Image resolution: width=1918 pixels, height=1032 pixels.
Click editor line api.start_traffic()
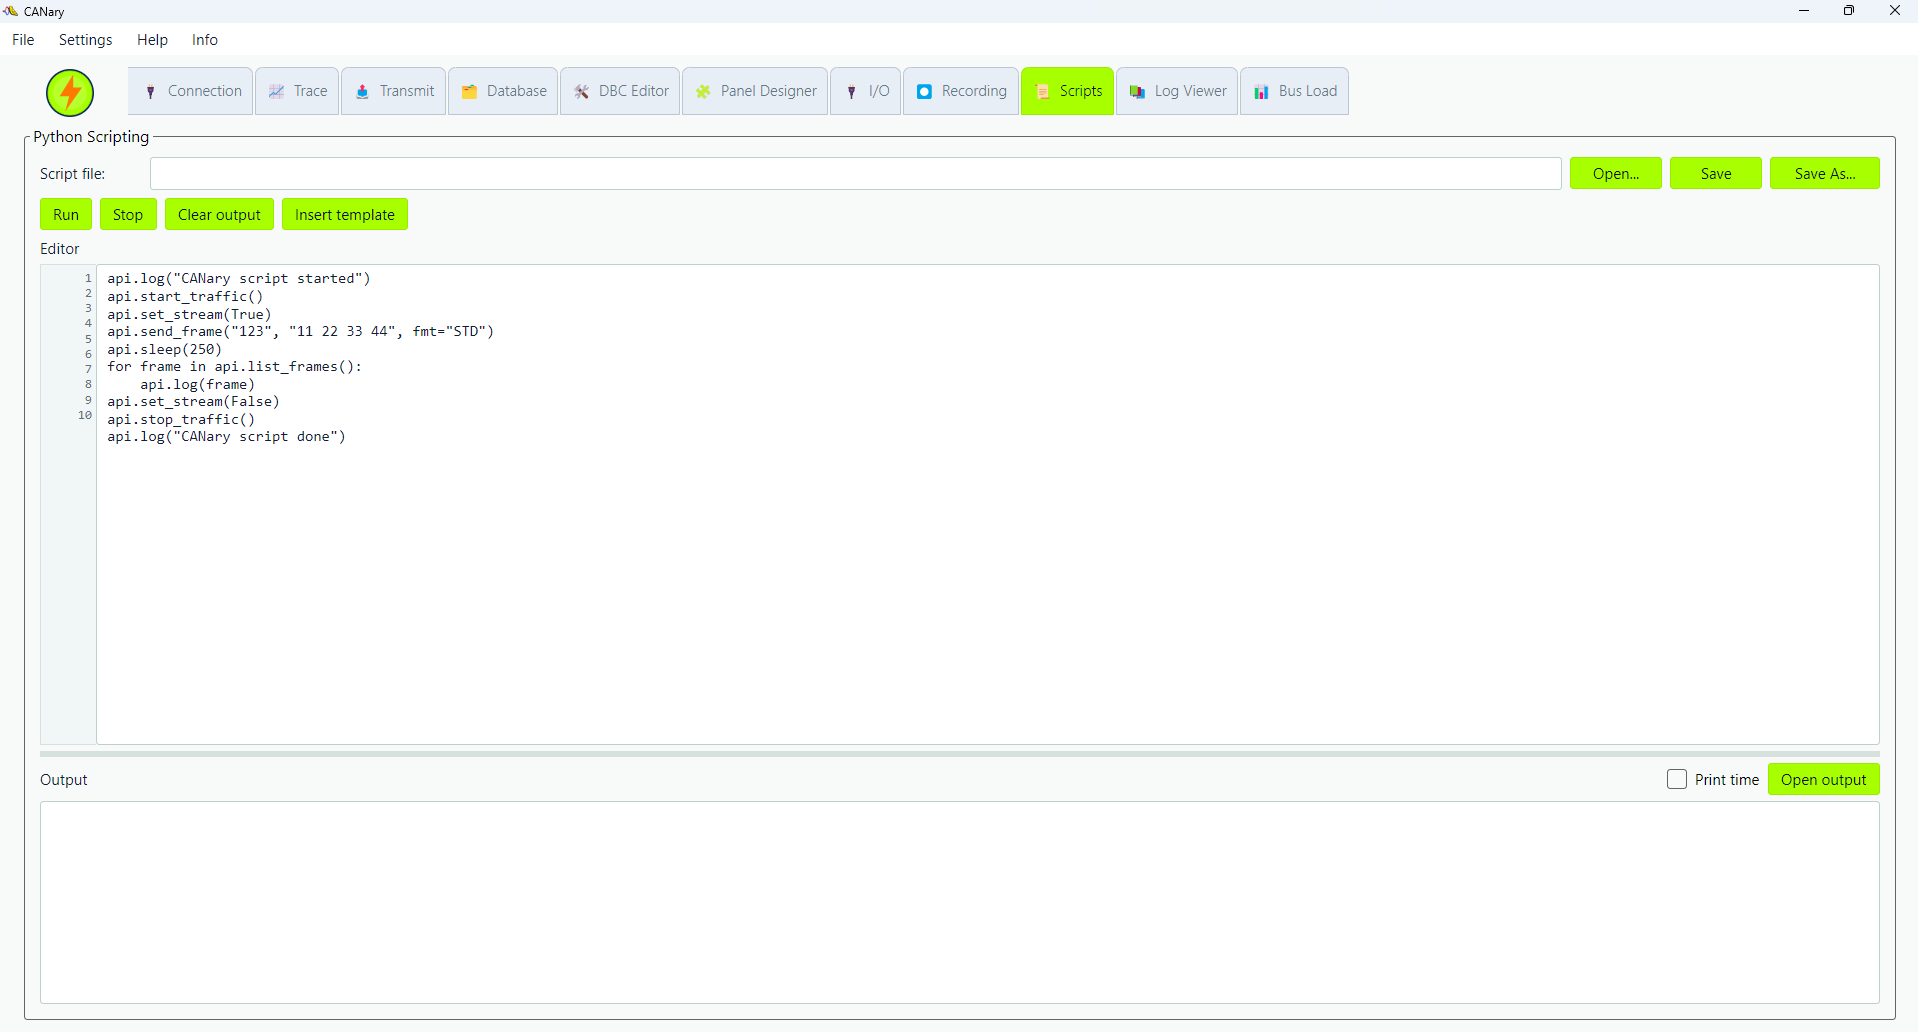pyautogui.click(x=186, y=296)
